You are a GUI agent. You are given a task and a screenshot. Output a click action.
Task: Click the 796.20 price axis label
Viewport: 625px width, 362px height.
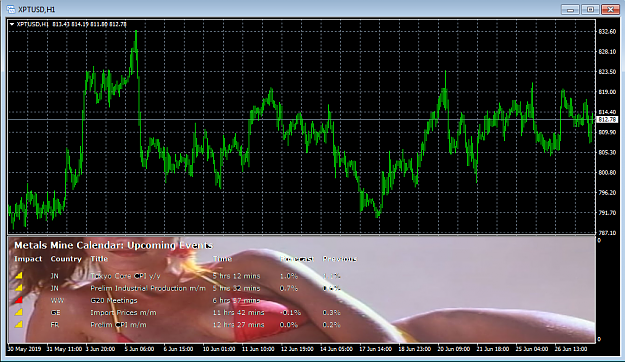(607, 193)
